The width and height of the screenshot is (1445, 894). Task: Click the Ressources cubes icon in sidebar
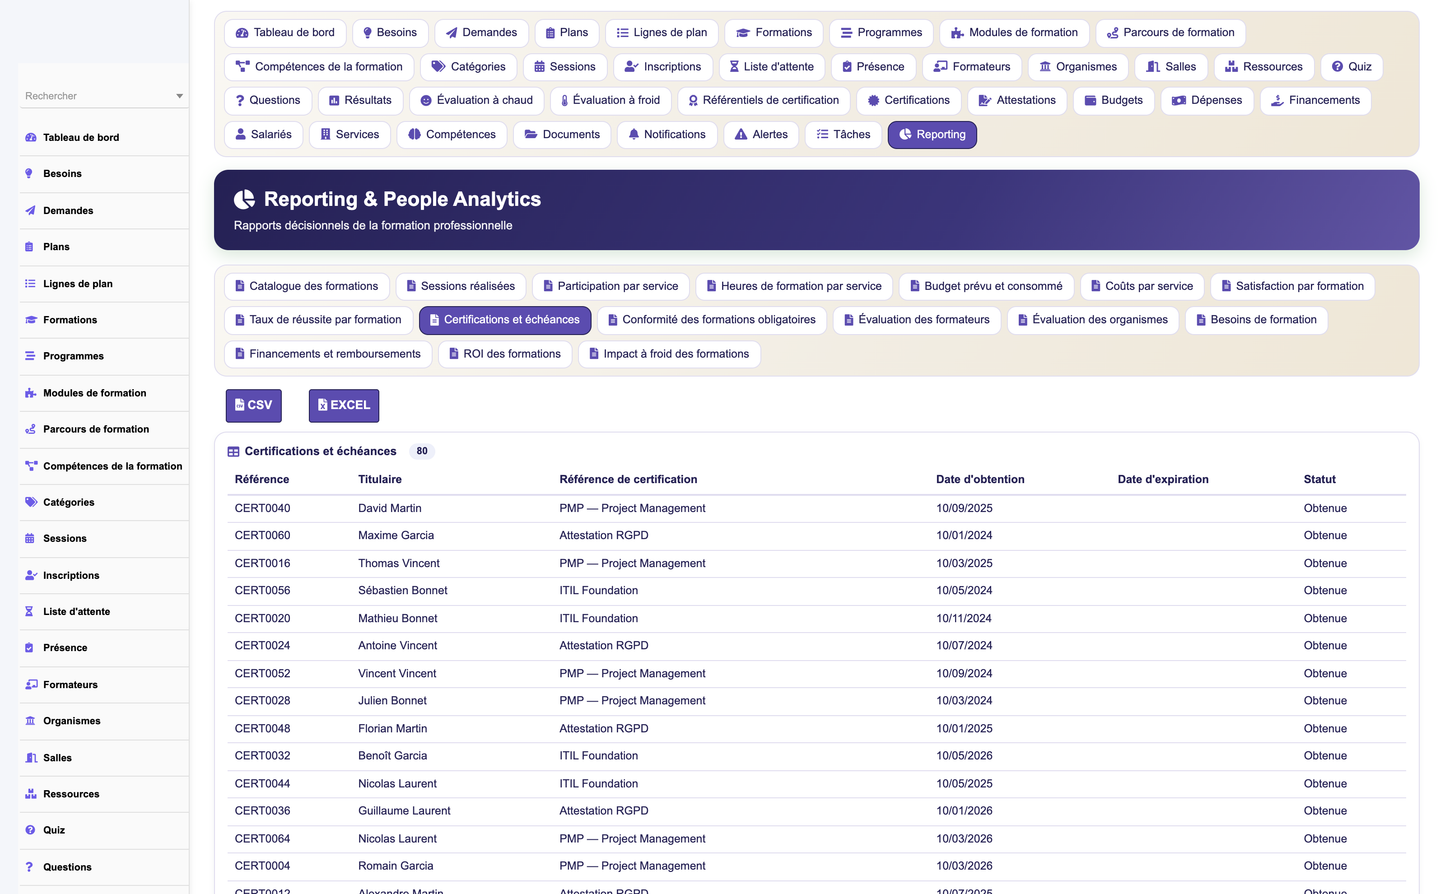pos(30,794)
